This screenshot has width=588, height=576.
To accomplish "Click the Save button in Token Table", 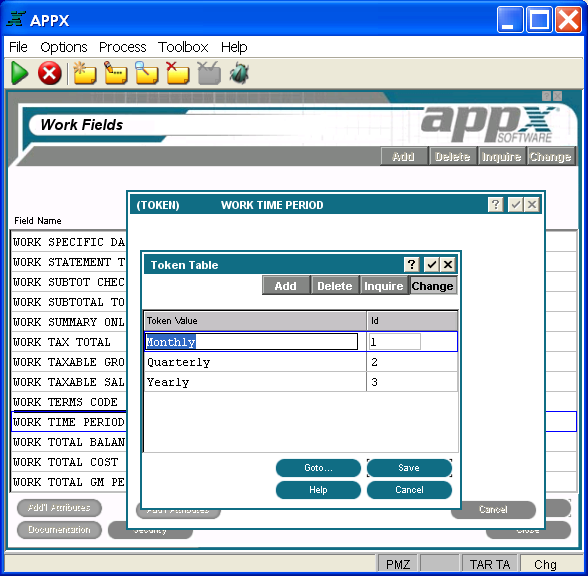I will click(409, 468).
